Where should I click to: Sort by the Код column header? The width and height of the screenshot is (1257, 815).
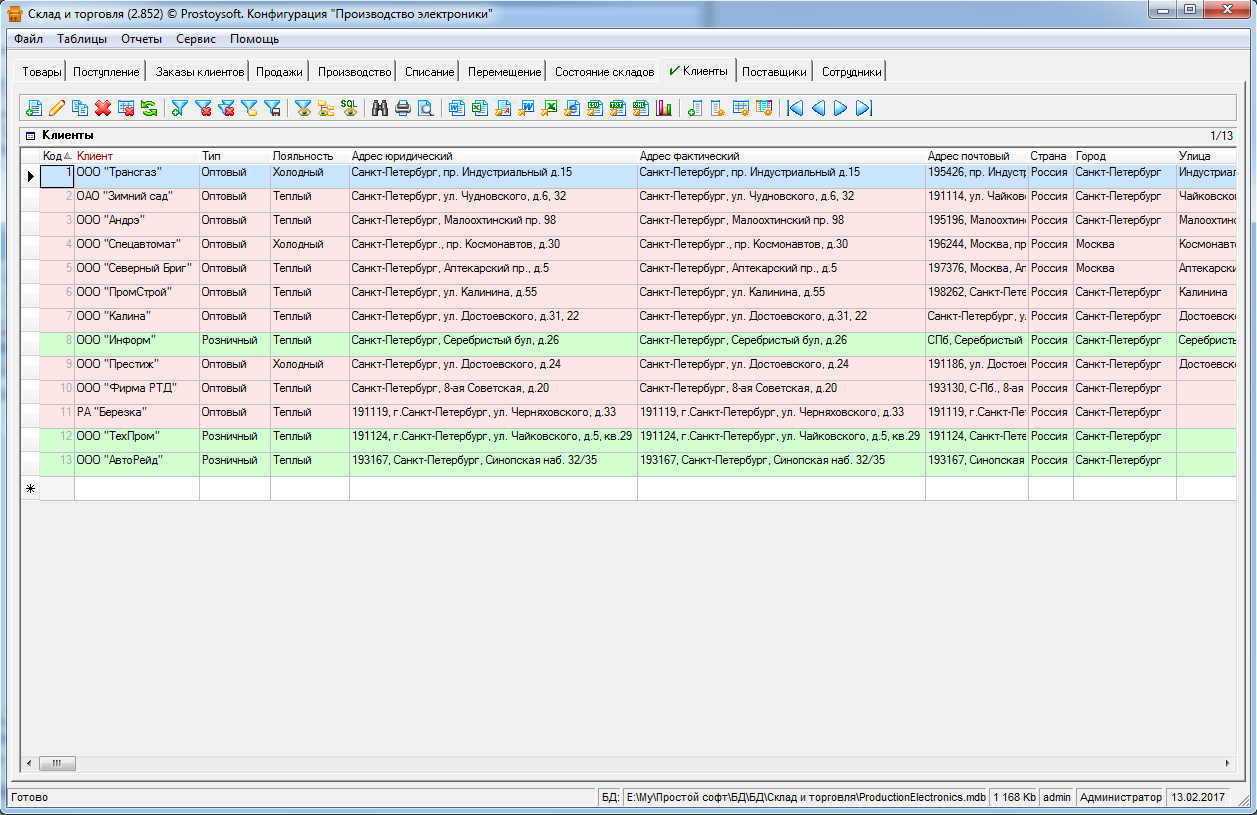(x=52, y=156)
